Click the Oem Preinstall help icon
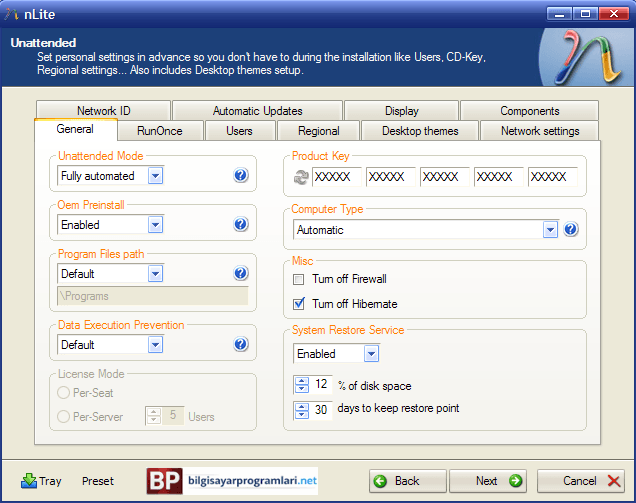 click(241, 224)
